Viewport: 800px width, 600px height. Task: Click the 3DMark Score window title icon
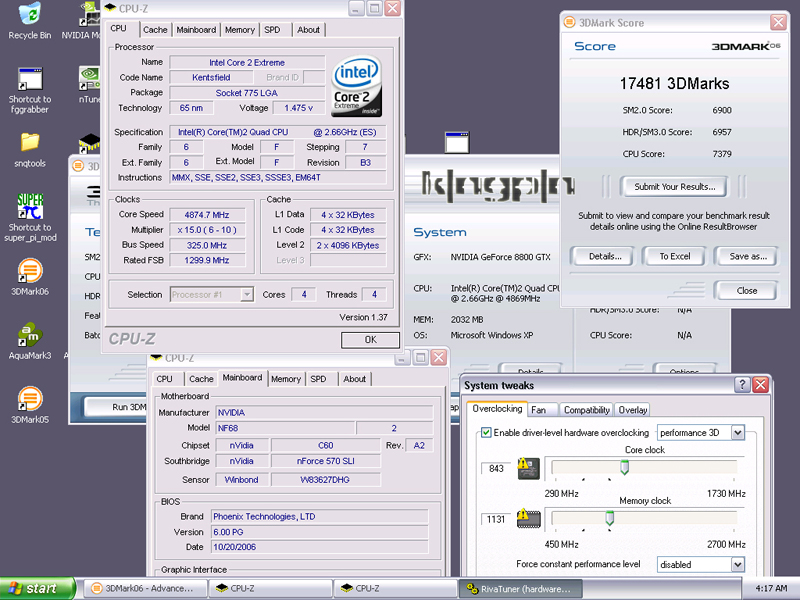coord(569,22)
